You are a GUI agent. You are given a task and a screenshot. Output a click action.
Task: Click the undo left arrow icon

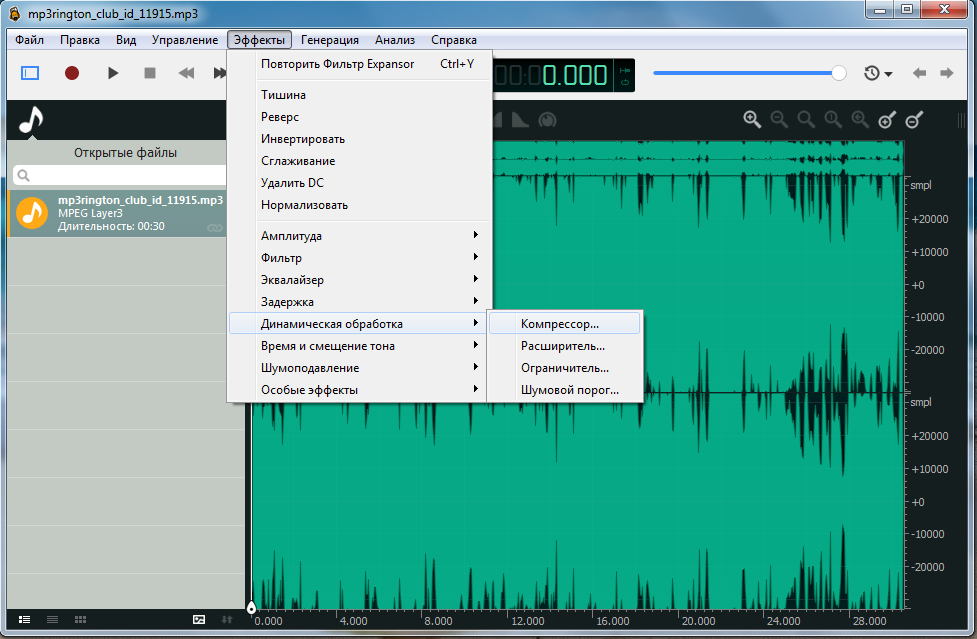919,73
